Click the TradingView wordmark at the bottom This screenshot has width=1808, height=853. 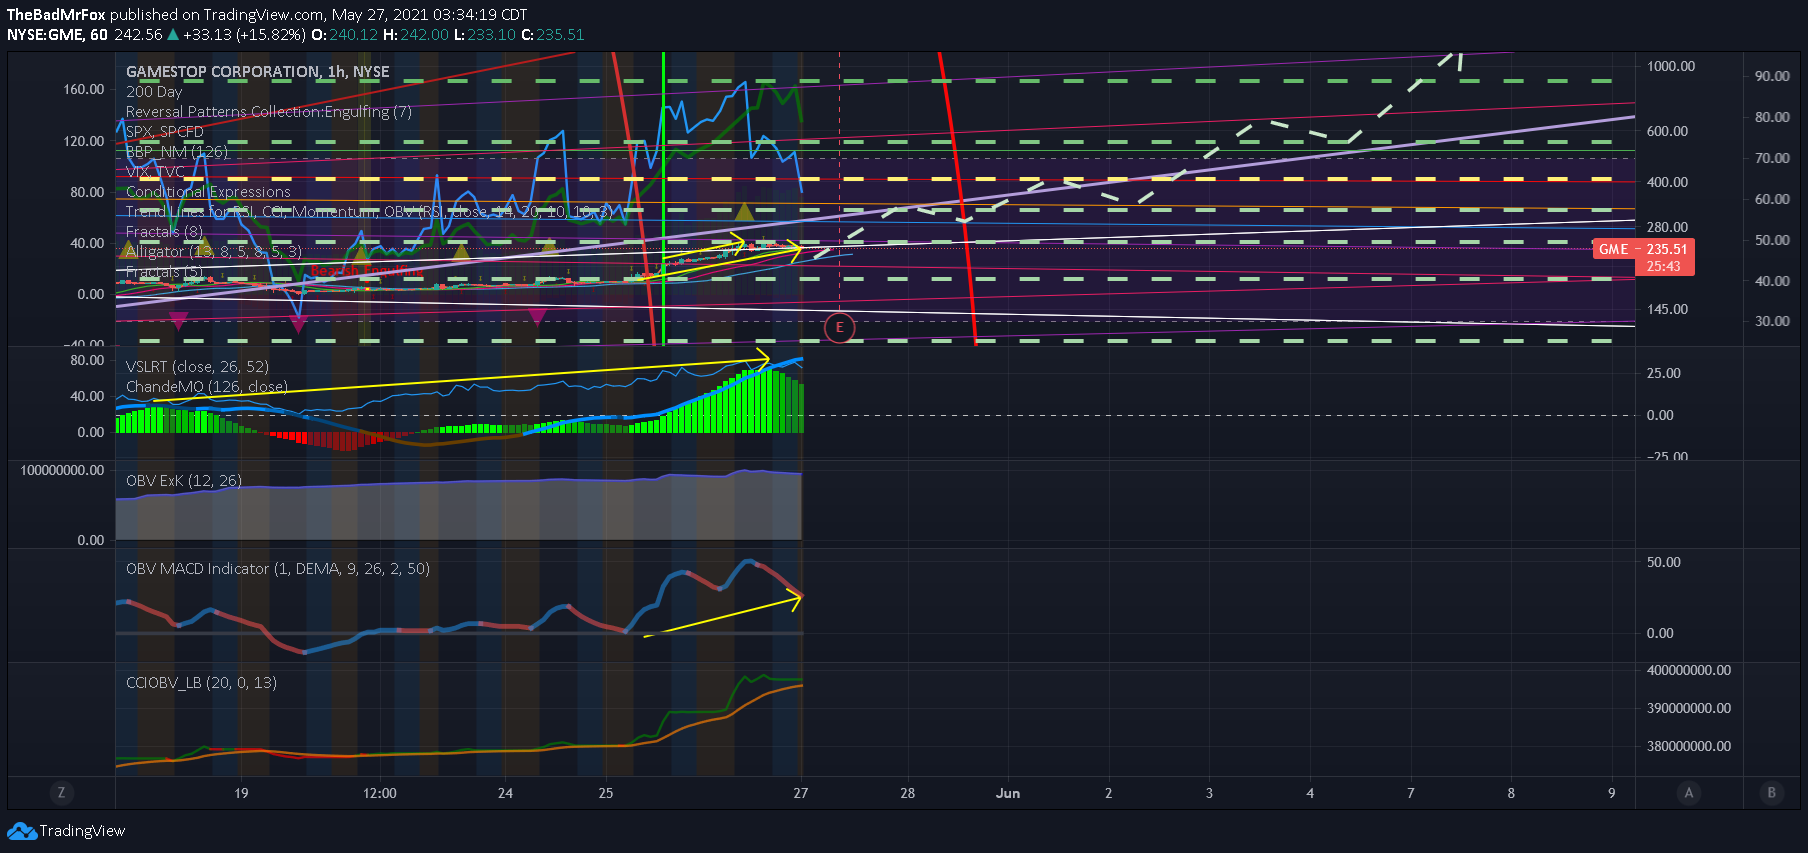(82, 831)
